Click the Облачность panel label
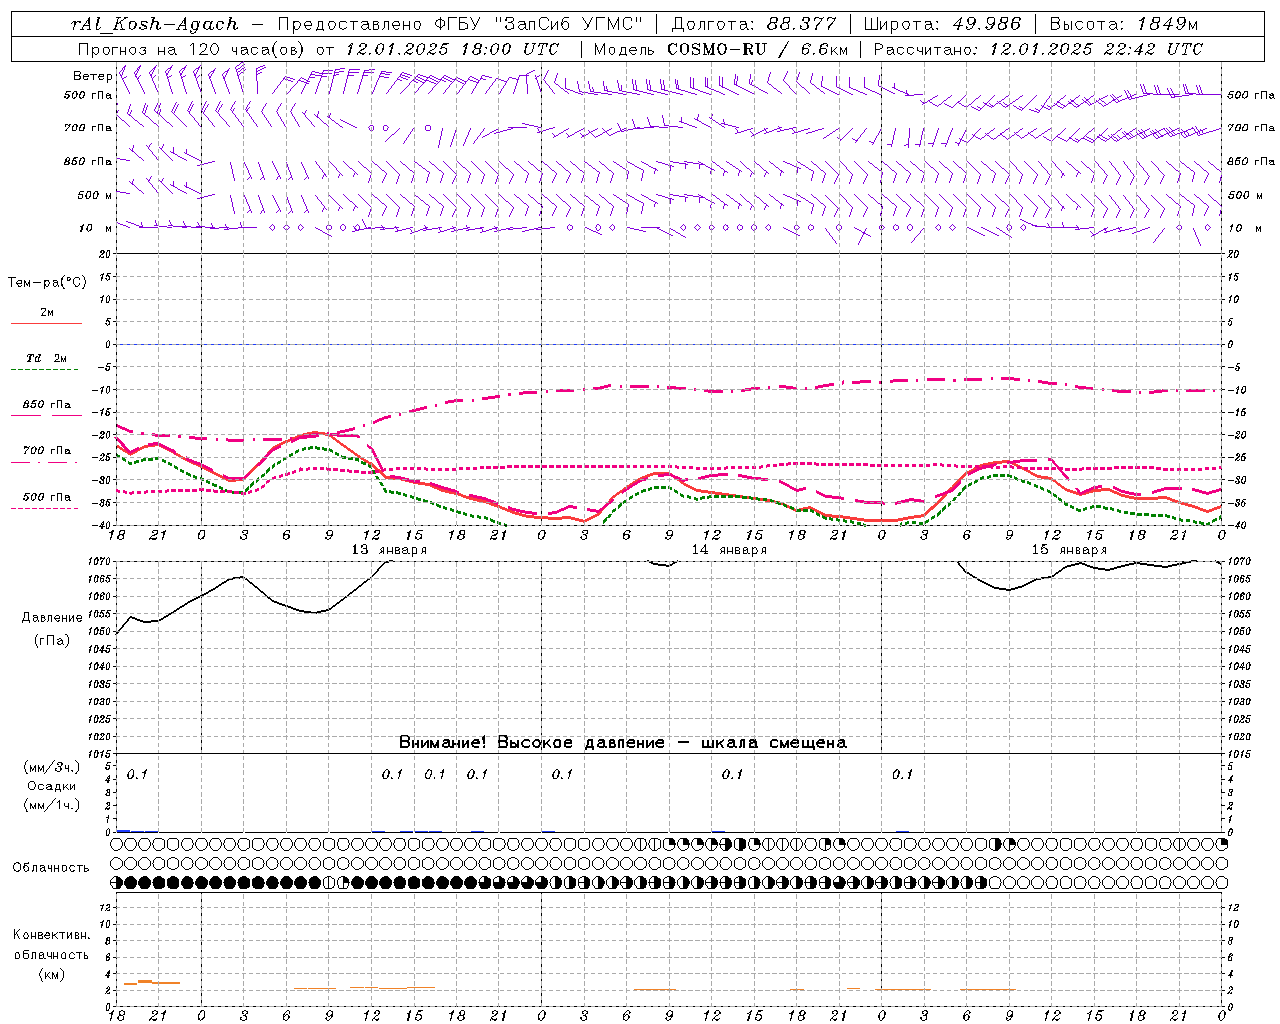 (51, 868)
